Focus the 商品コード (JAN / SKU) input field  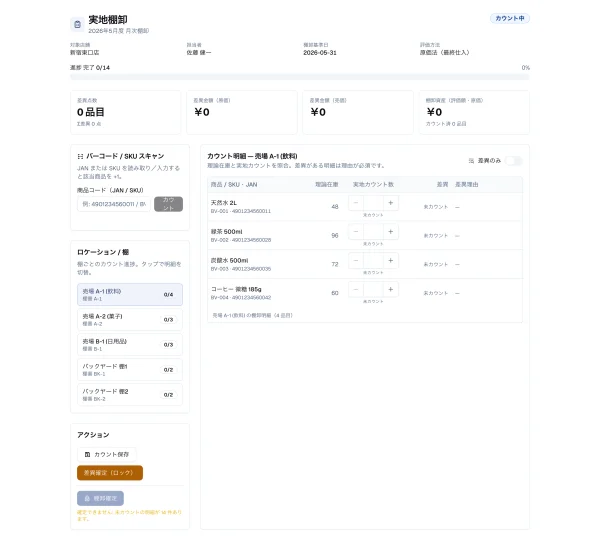point(114,204)
